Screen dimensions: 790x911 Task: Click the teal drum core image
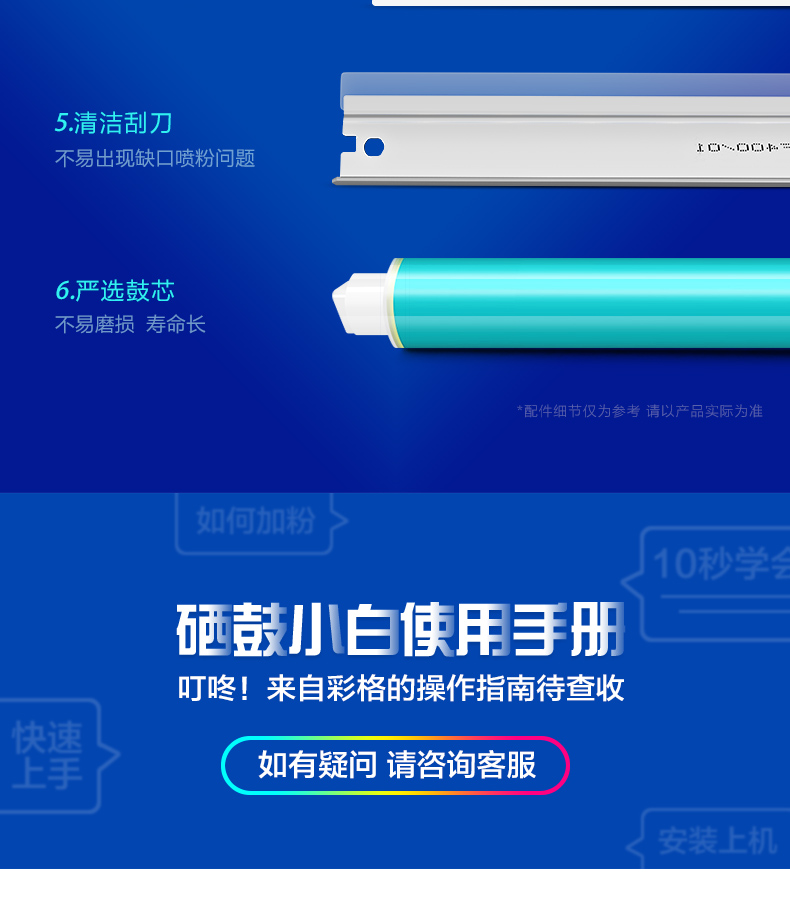pos(561,303)
